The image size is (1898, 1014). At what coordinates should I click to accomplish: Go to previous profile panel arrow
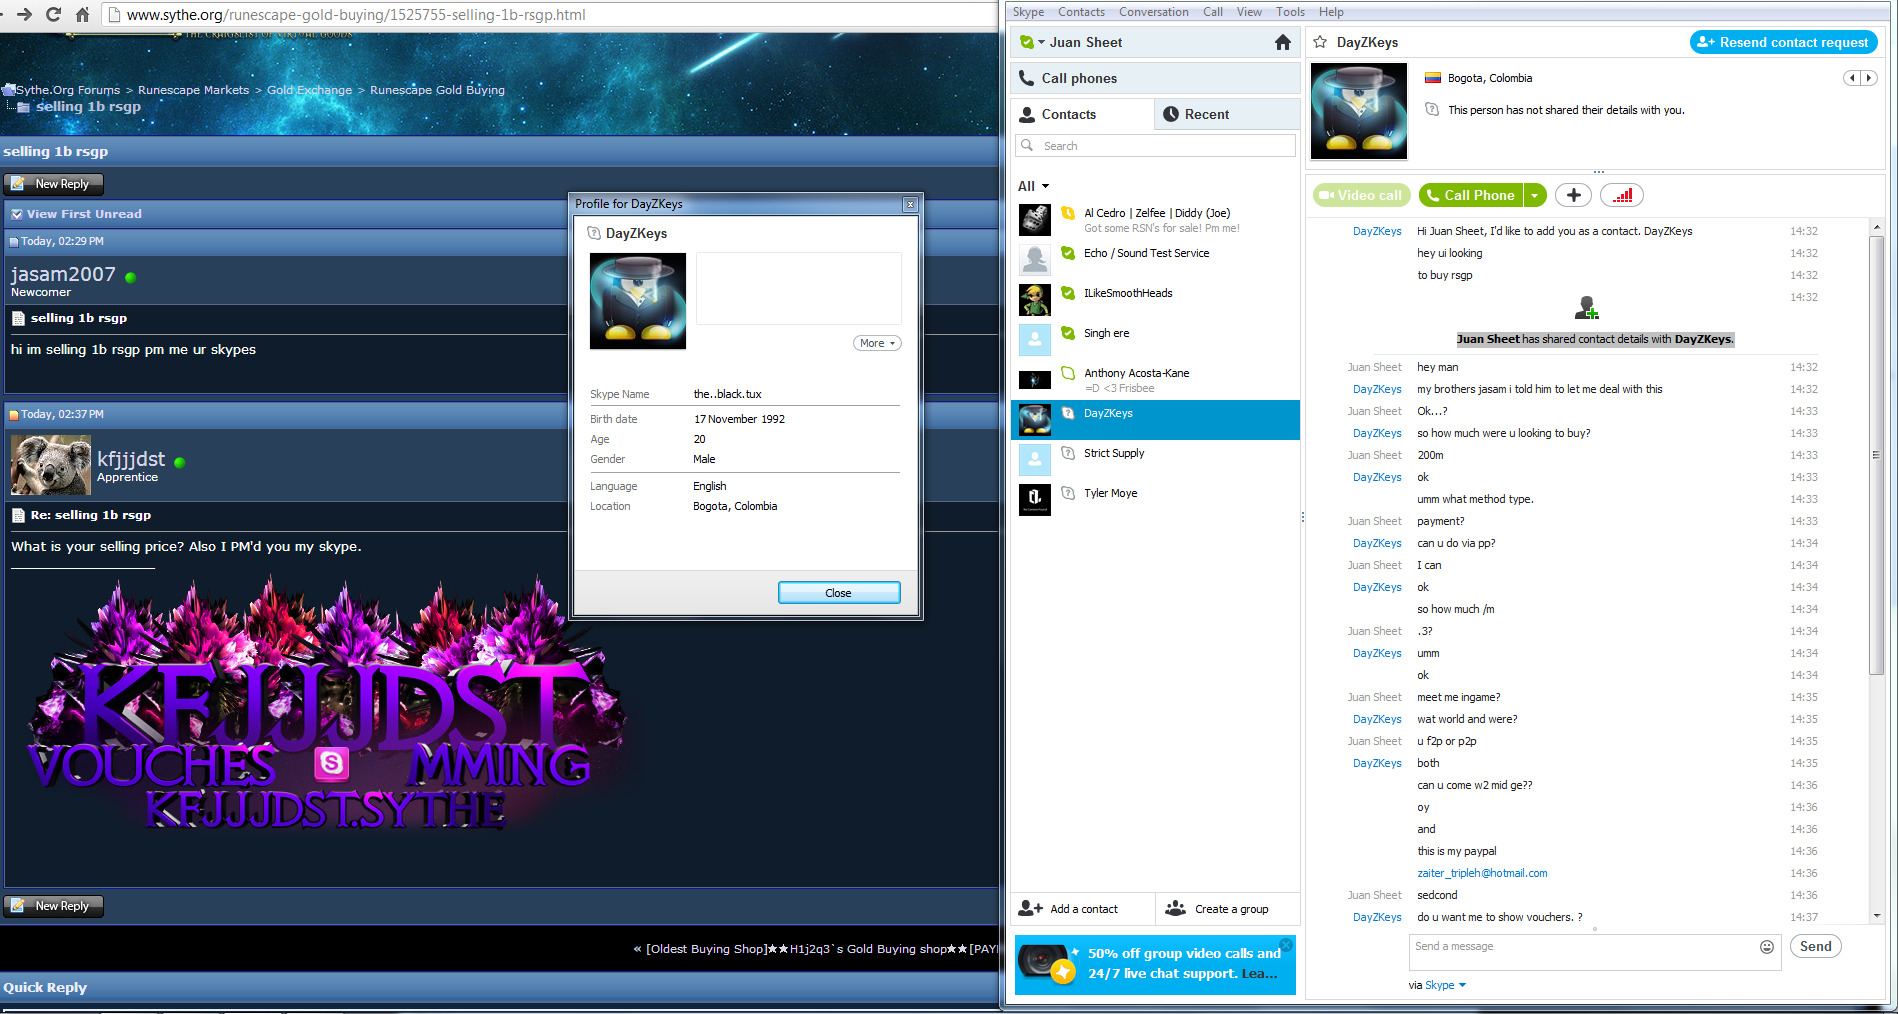(x=1852, y=78)
